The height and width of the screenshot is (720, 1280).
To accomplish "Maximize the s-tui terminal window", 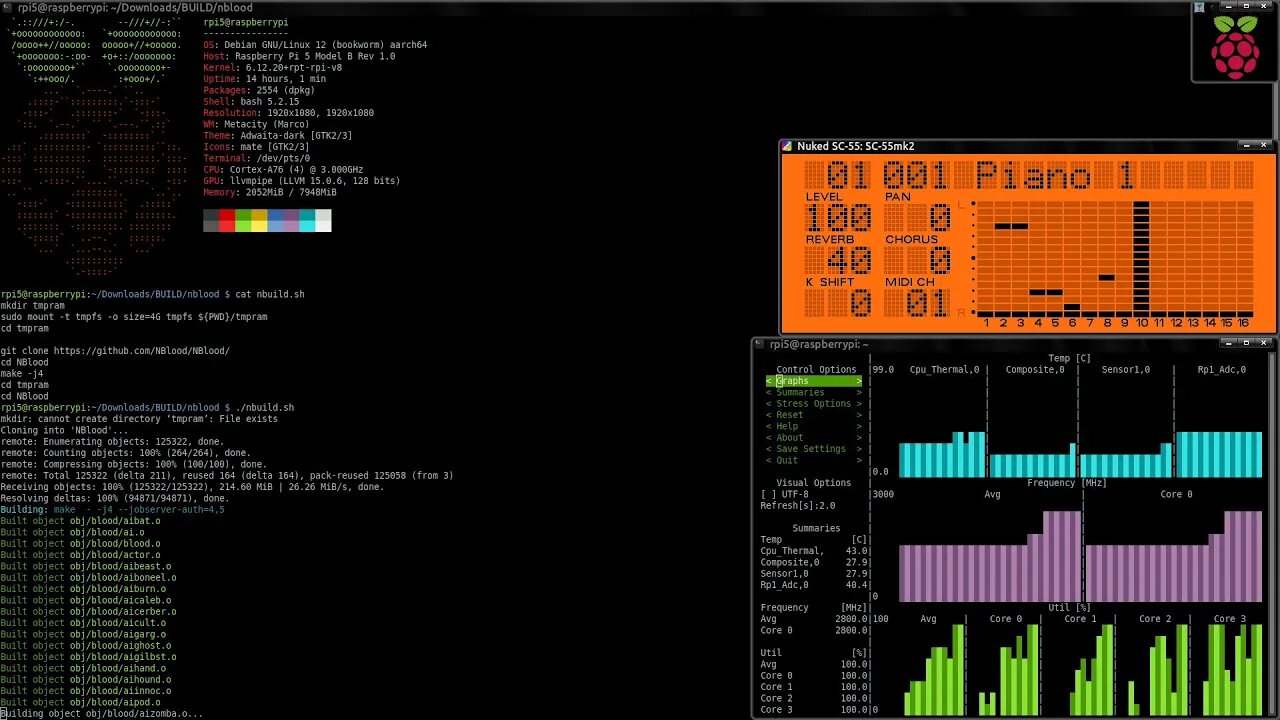I will [x=1248, y=344].
